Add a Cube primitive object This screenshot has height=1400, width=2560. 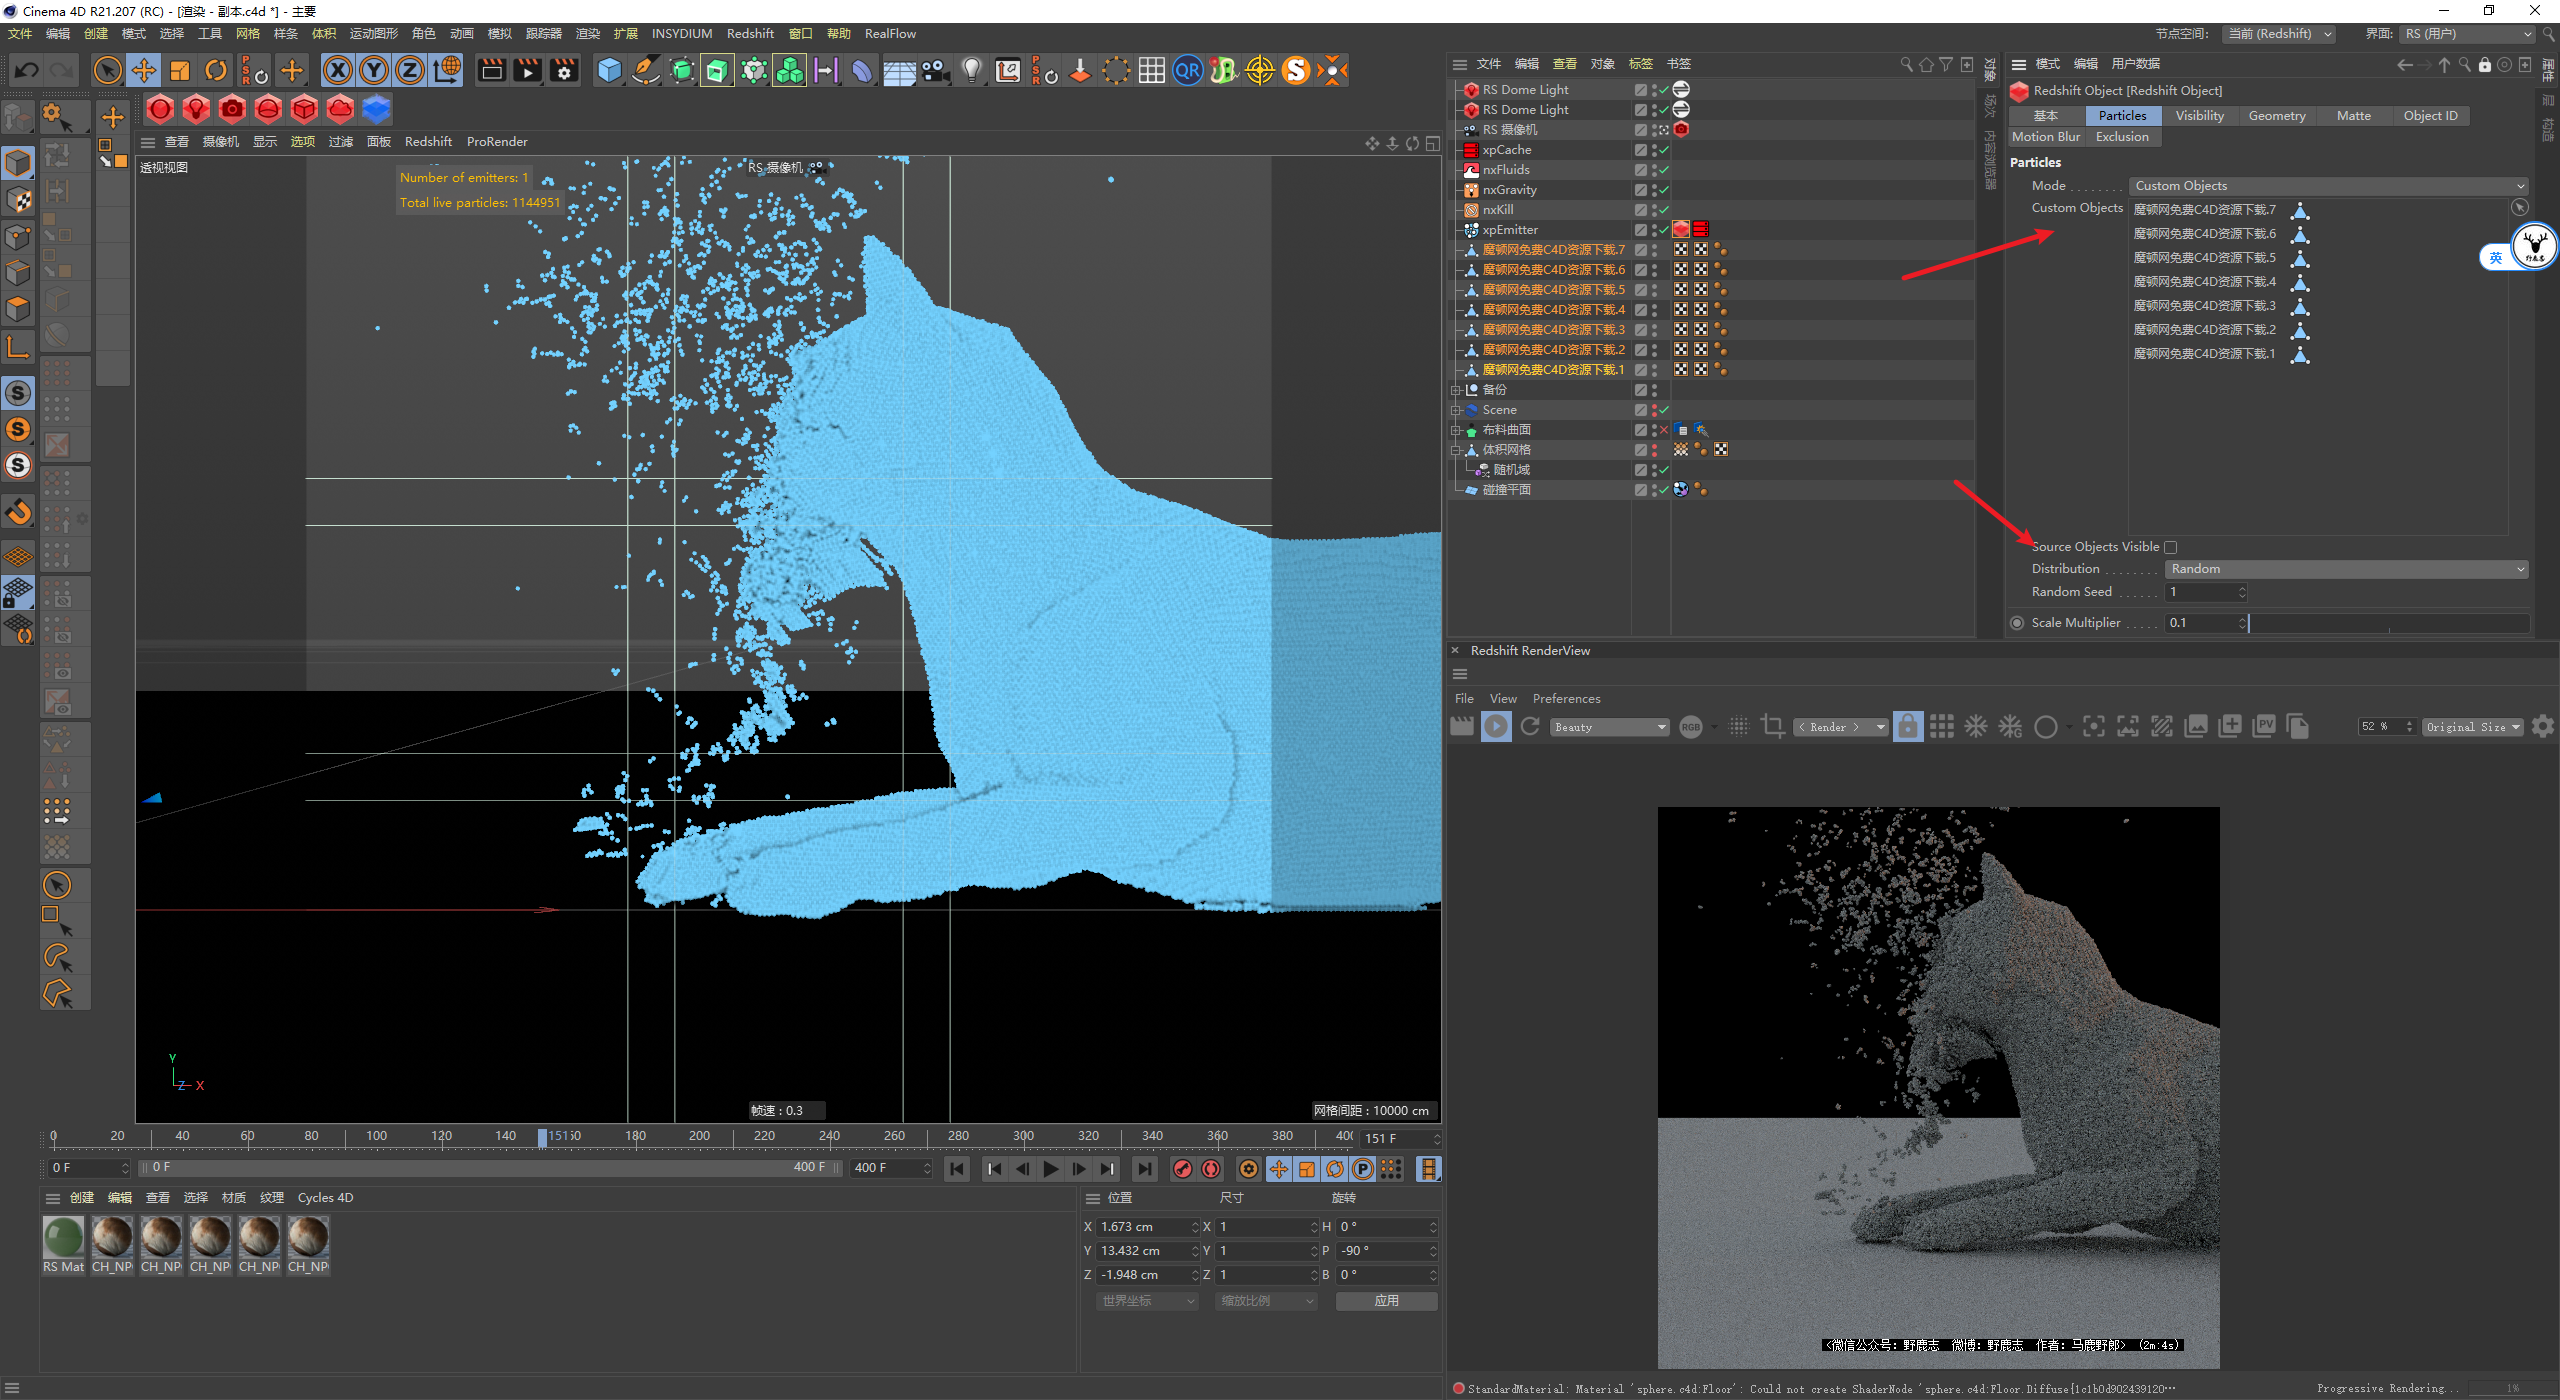609,71
